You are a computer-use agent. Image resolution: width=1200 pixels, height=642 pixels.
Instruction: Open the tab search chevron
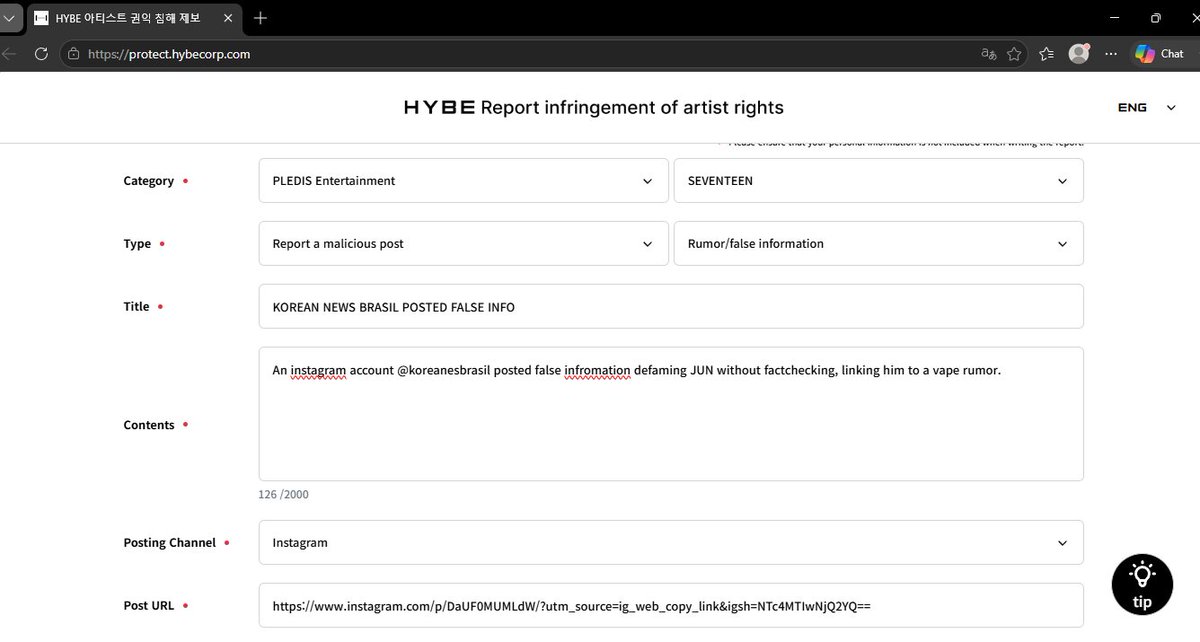pyautogui.click(x=9, y=18)
